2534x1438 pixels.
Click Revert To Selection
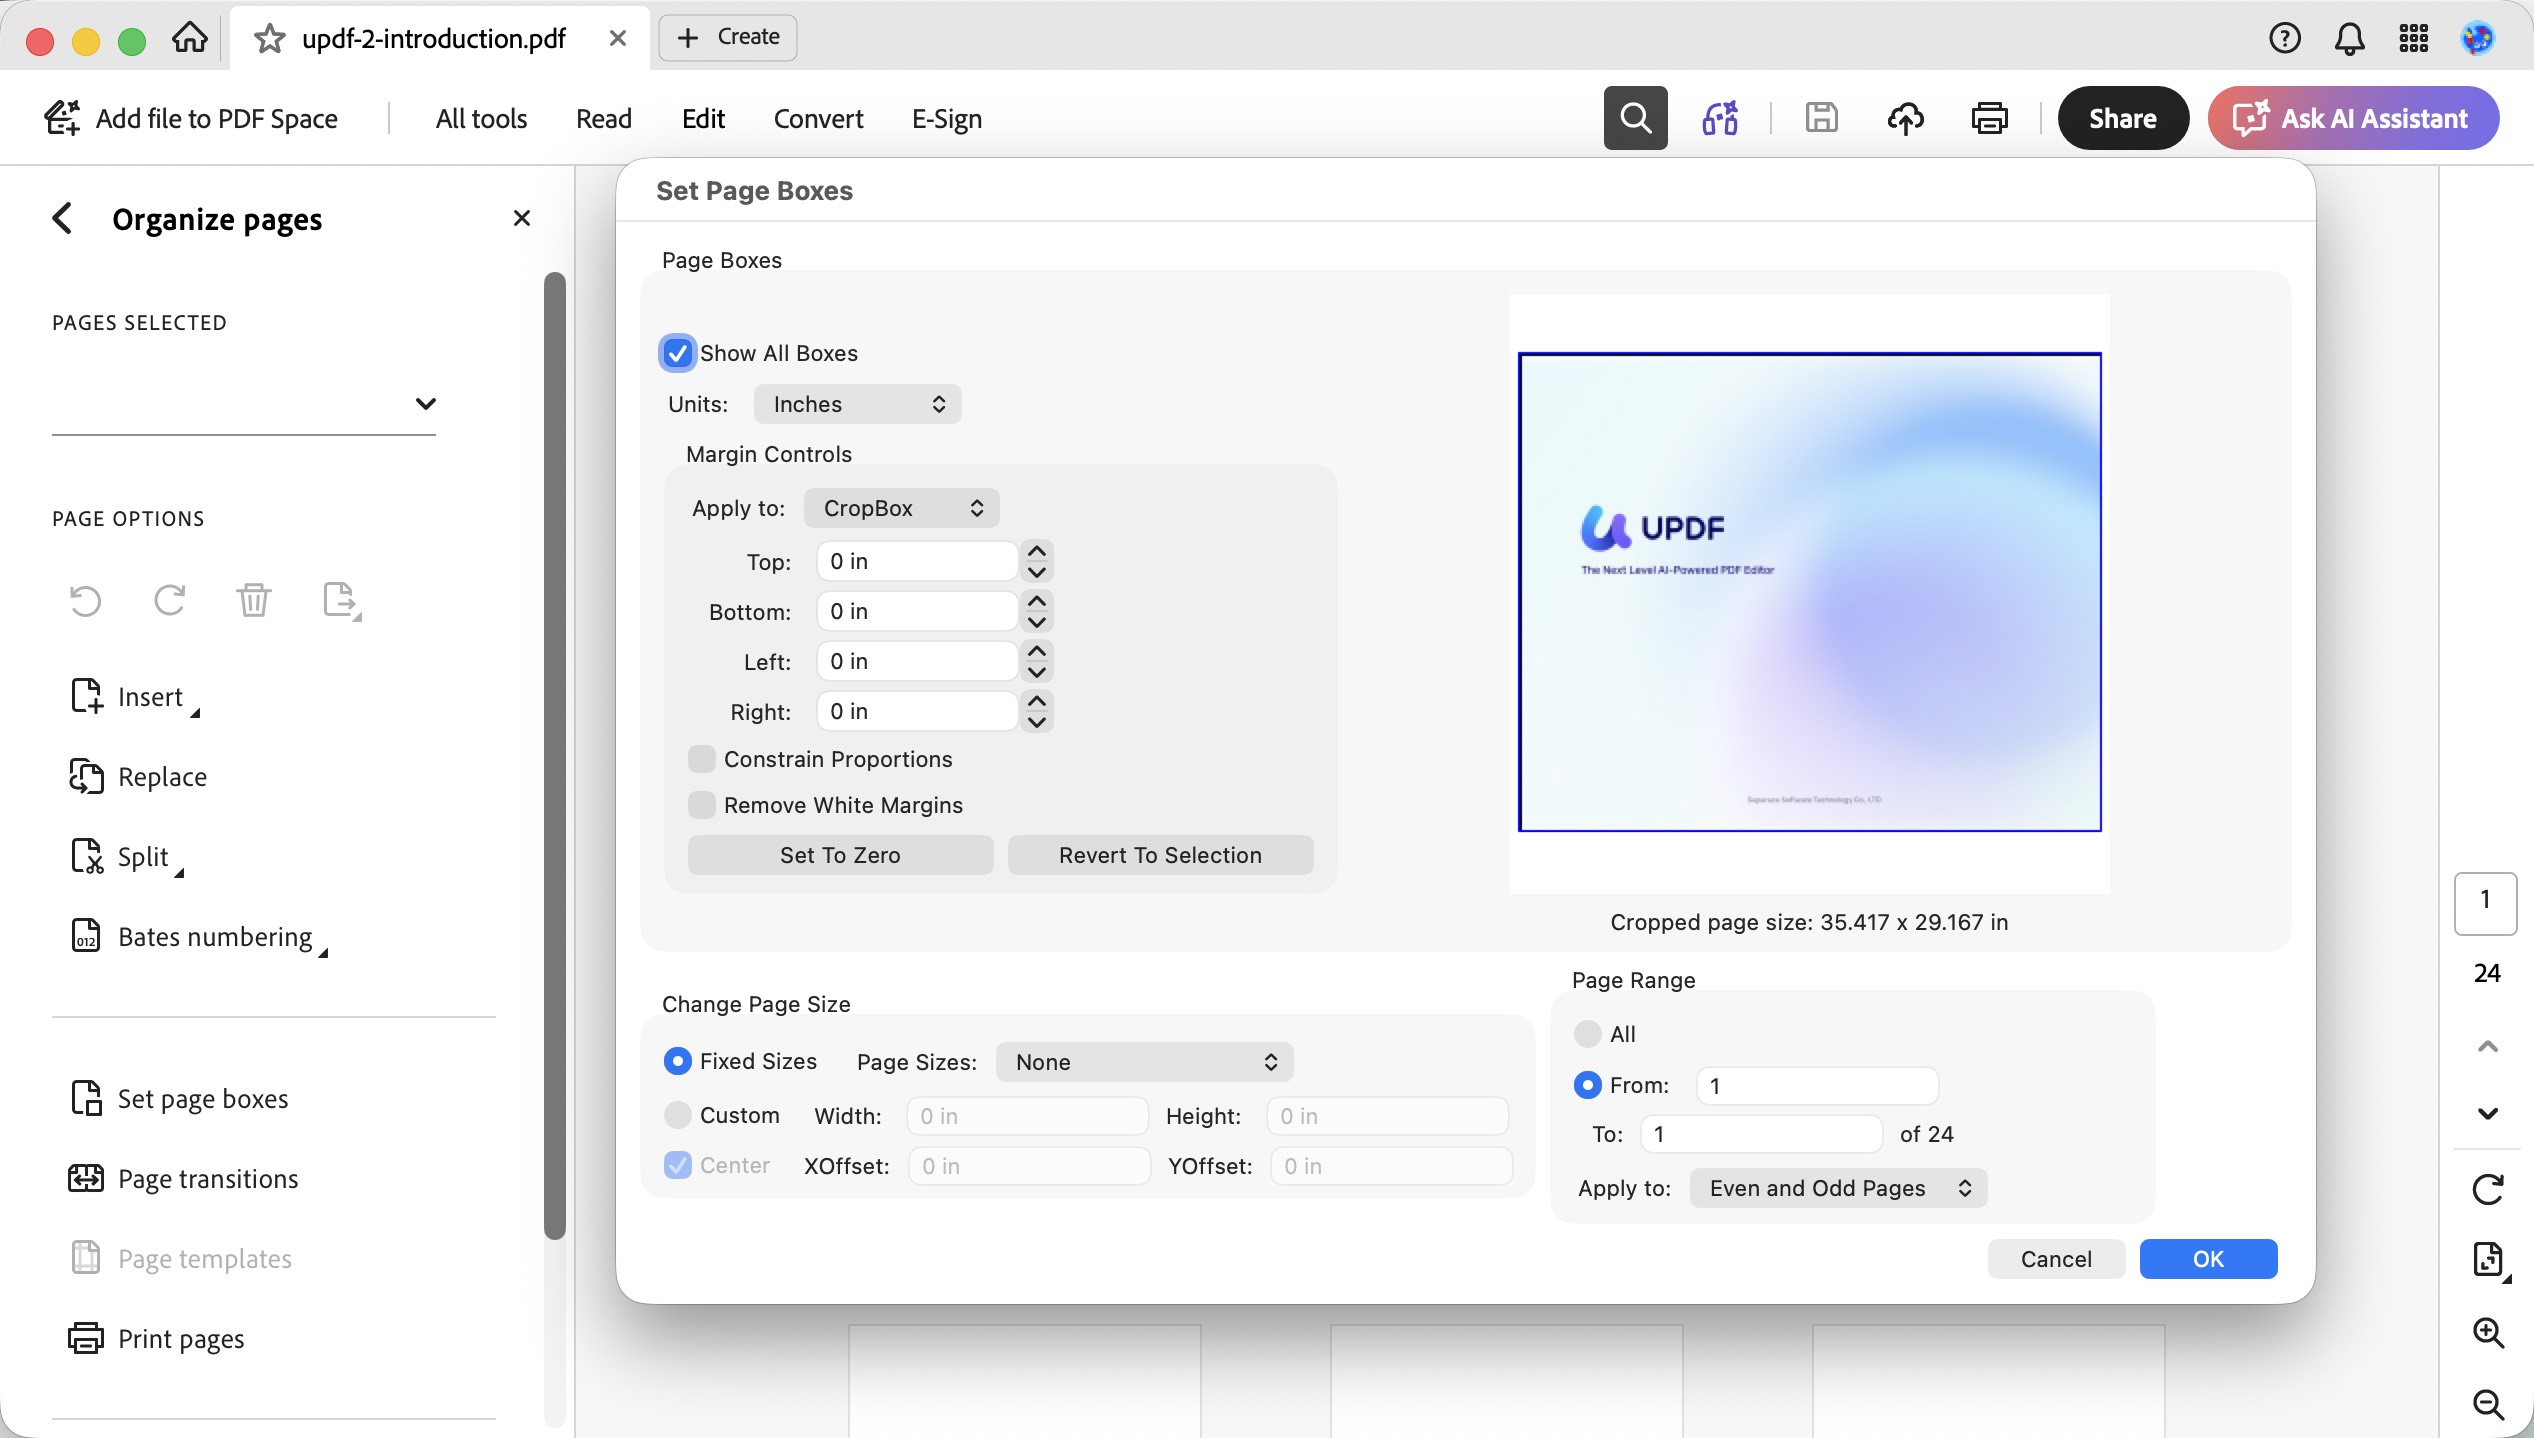1160,855
